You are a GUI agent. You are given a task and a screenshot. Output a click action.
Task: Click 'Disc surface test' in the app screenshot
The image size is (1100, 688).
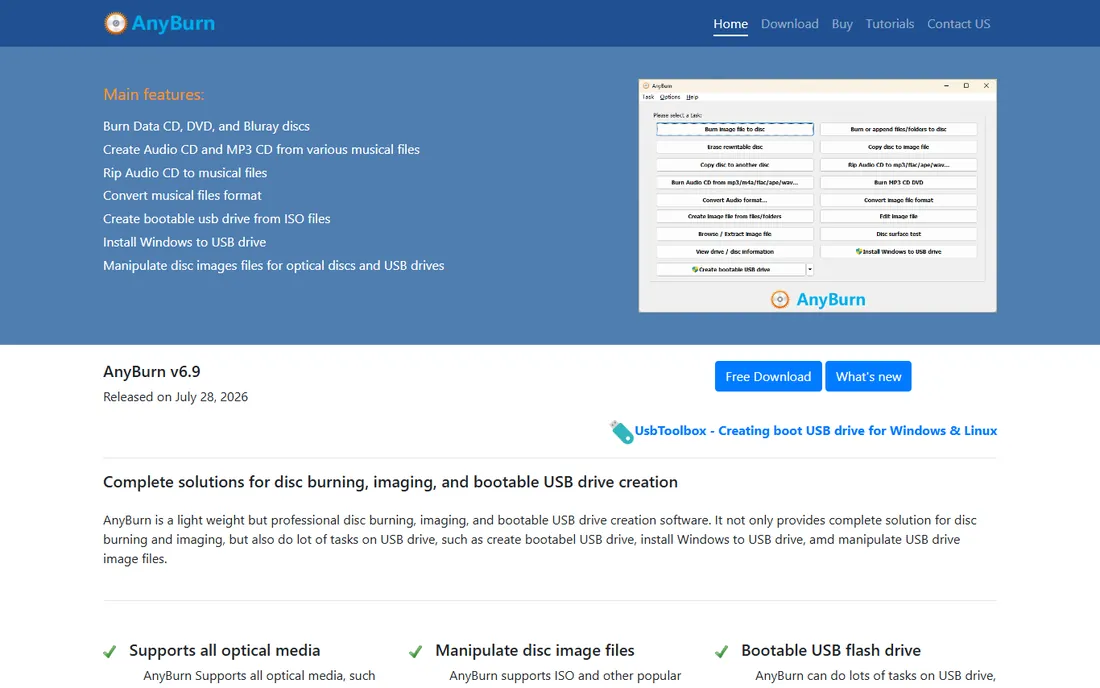click(x=898, y=234)
